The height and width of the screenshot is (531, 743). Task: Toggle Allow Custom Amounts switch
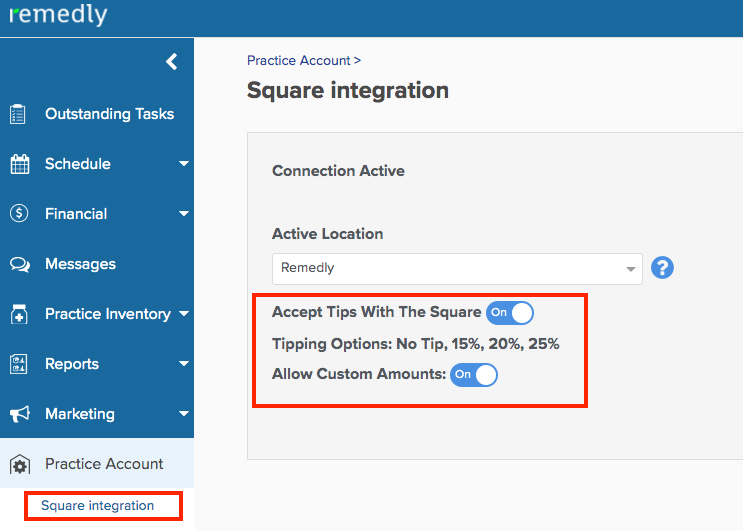[x=473, y=375]
